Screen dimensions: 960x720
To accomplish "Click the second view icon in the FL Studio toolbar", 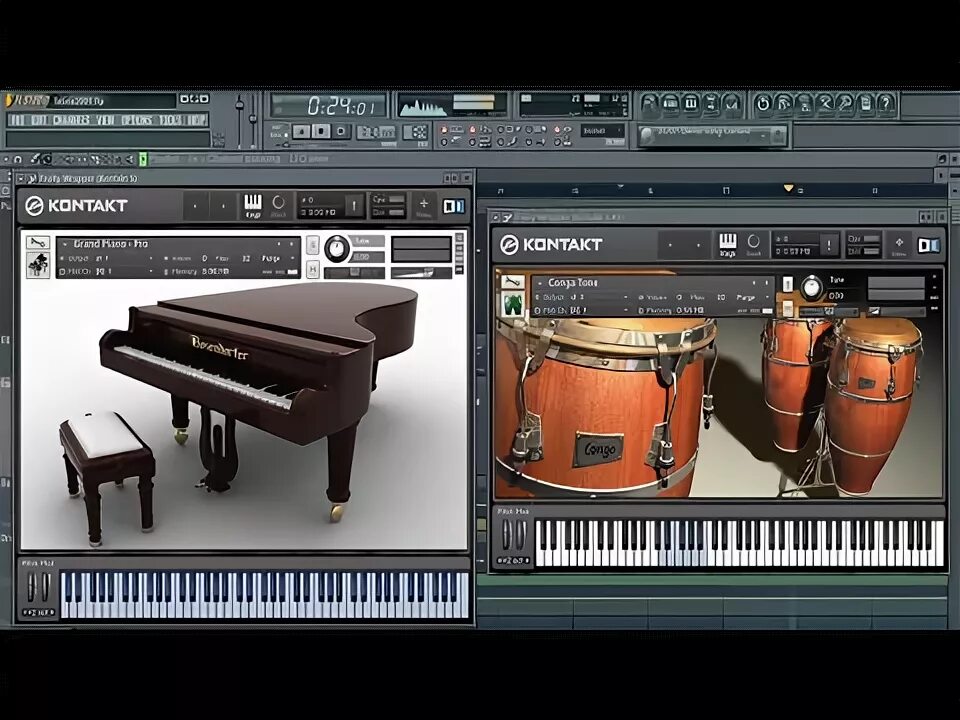I will point(670,103).
